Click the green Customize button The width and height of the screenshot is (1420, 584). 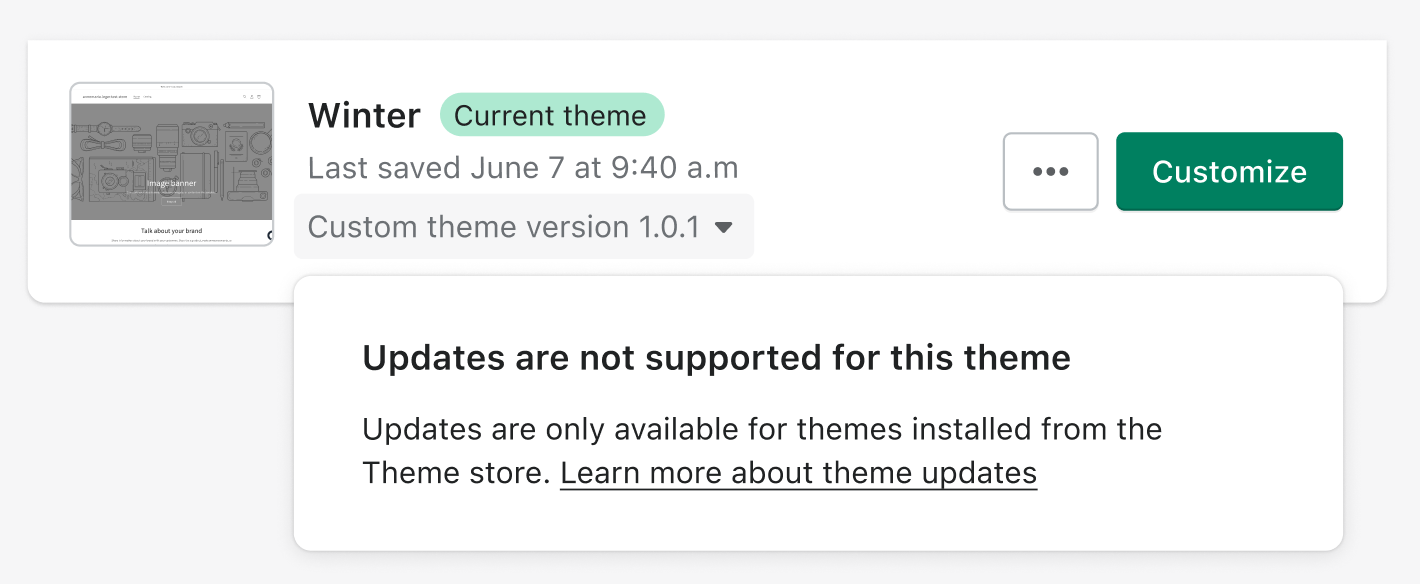pos(1228,171)
